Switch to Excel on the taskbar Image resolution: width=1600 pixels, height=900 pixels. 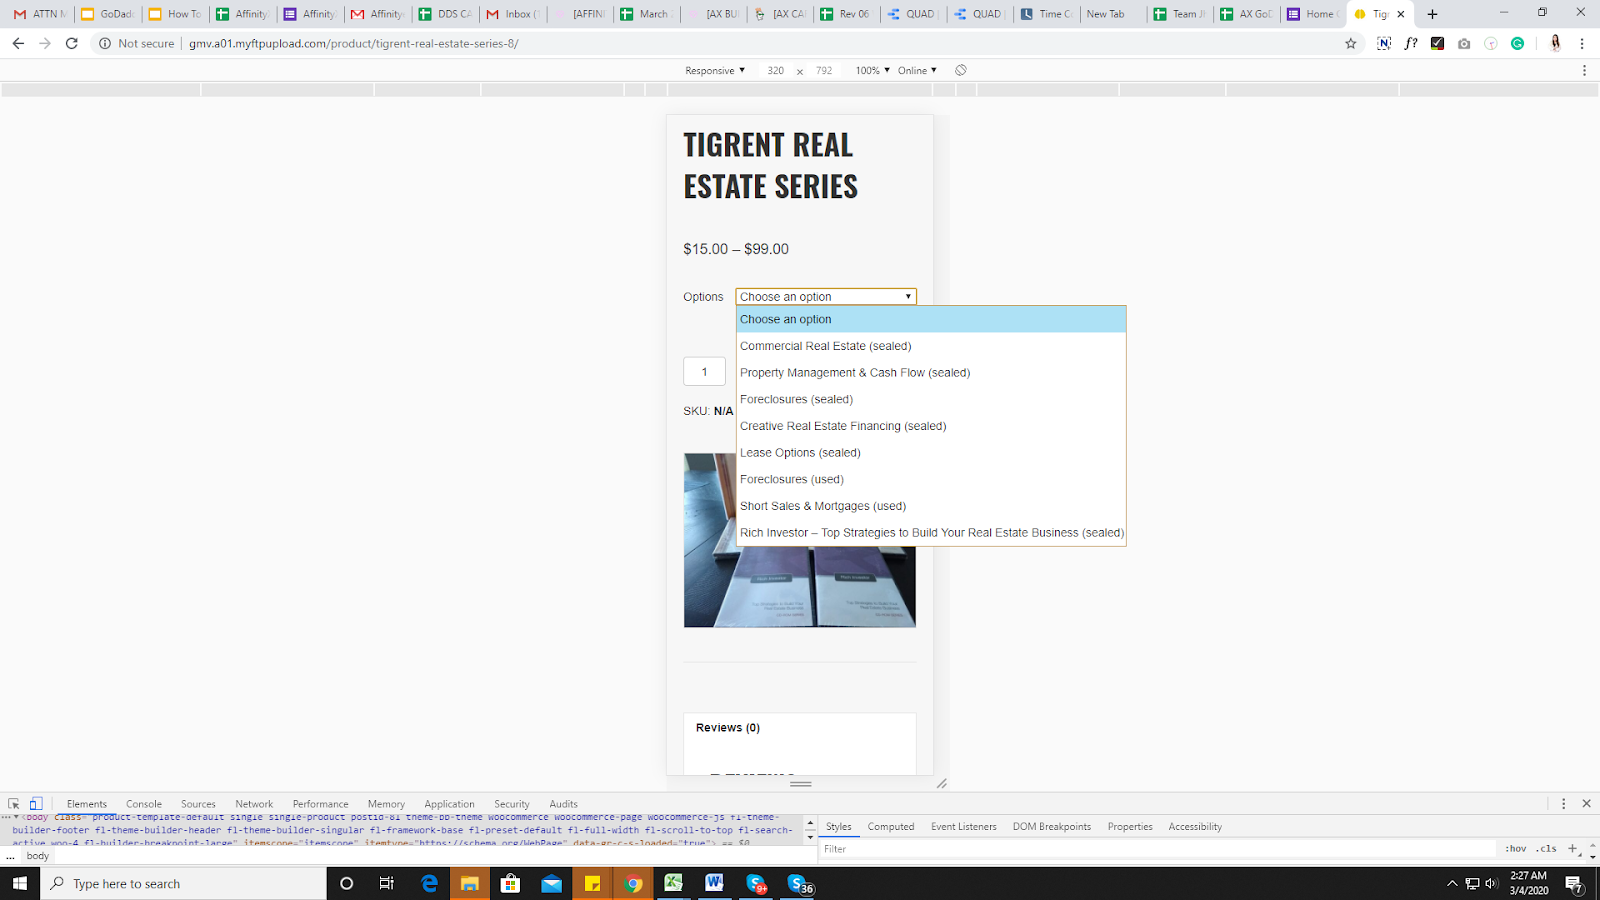pyautogui.click(x=673, y=883)
